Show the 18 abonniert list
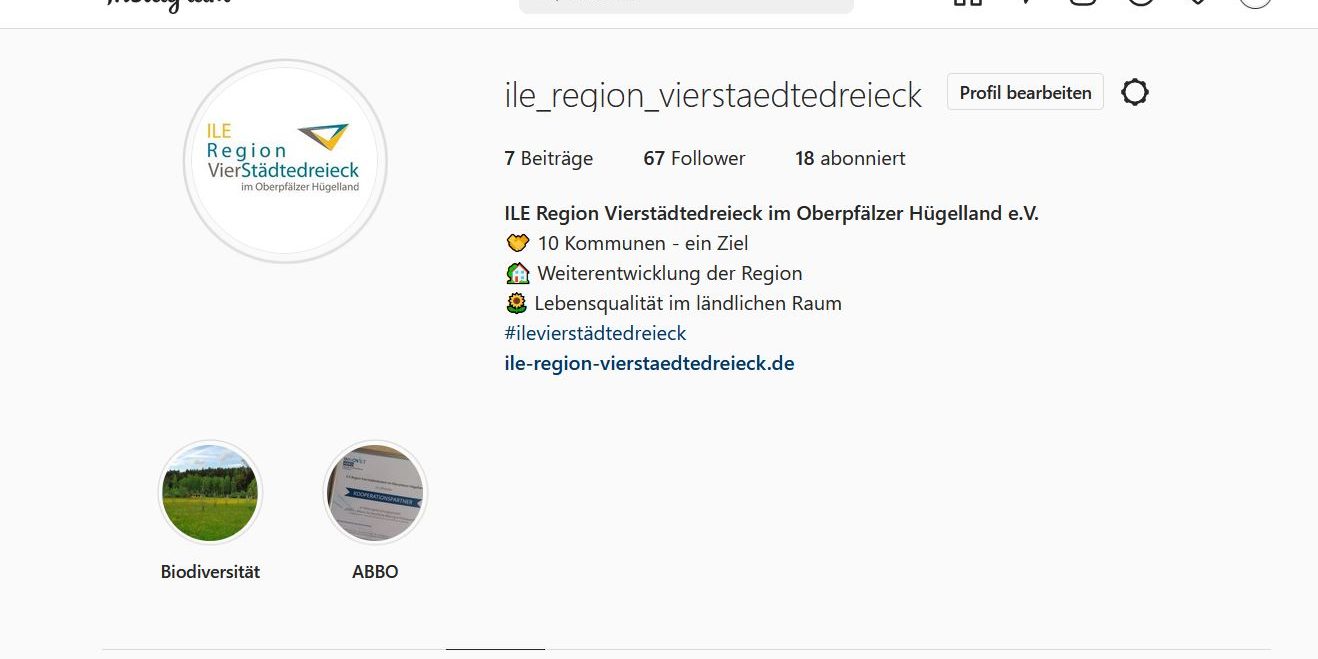Screen dimensions: 1318x659 tap(850, 158)
